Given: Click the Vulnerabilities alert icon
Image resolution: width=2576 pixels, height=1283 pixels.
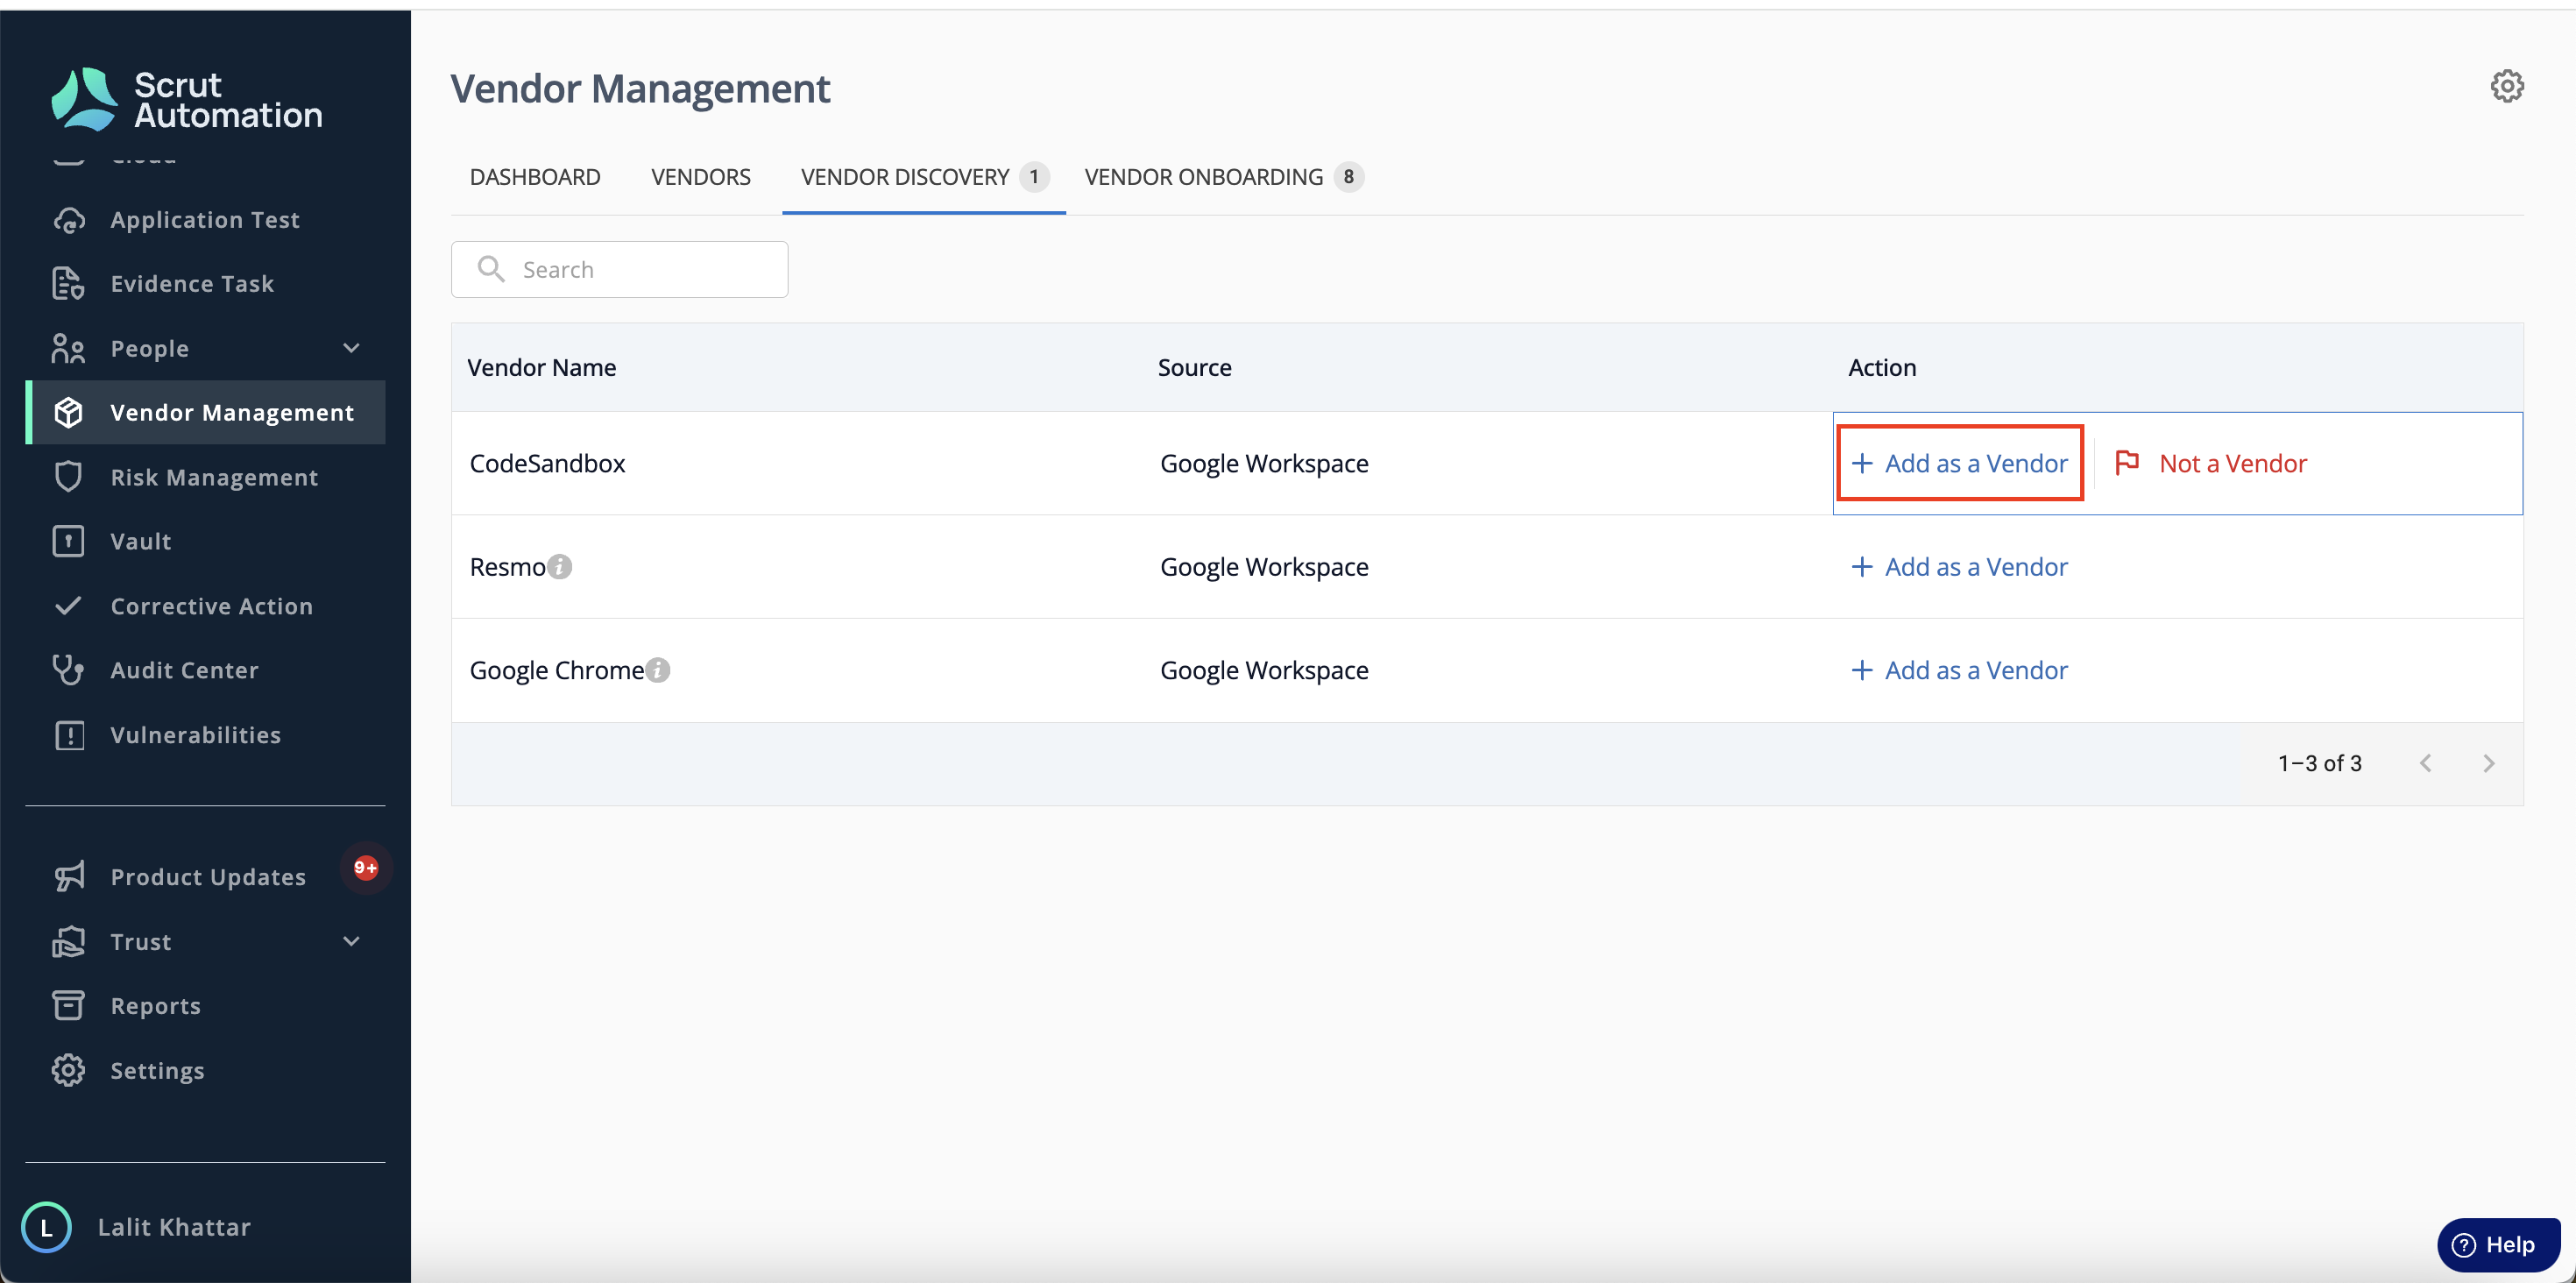Looking at the screenshot, I should click(68, 735).
